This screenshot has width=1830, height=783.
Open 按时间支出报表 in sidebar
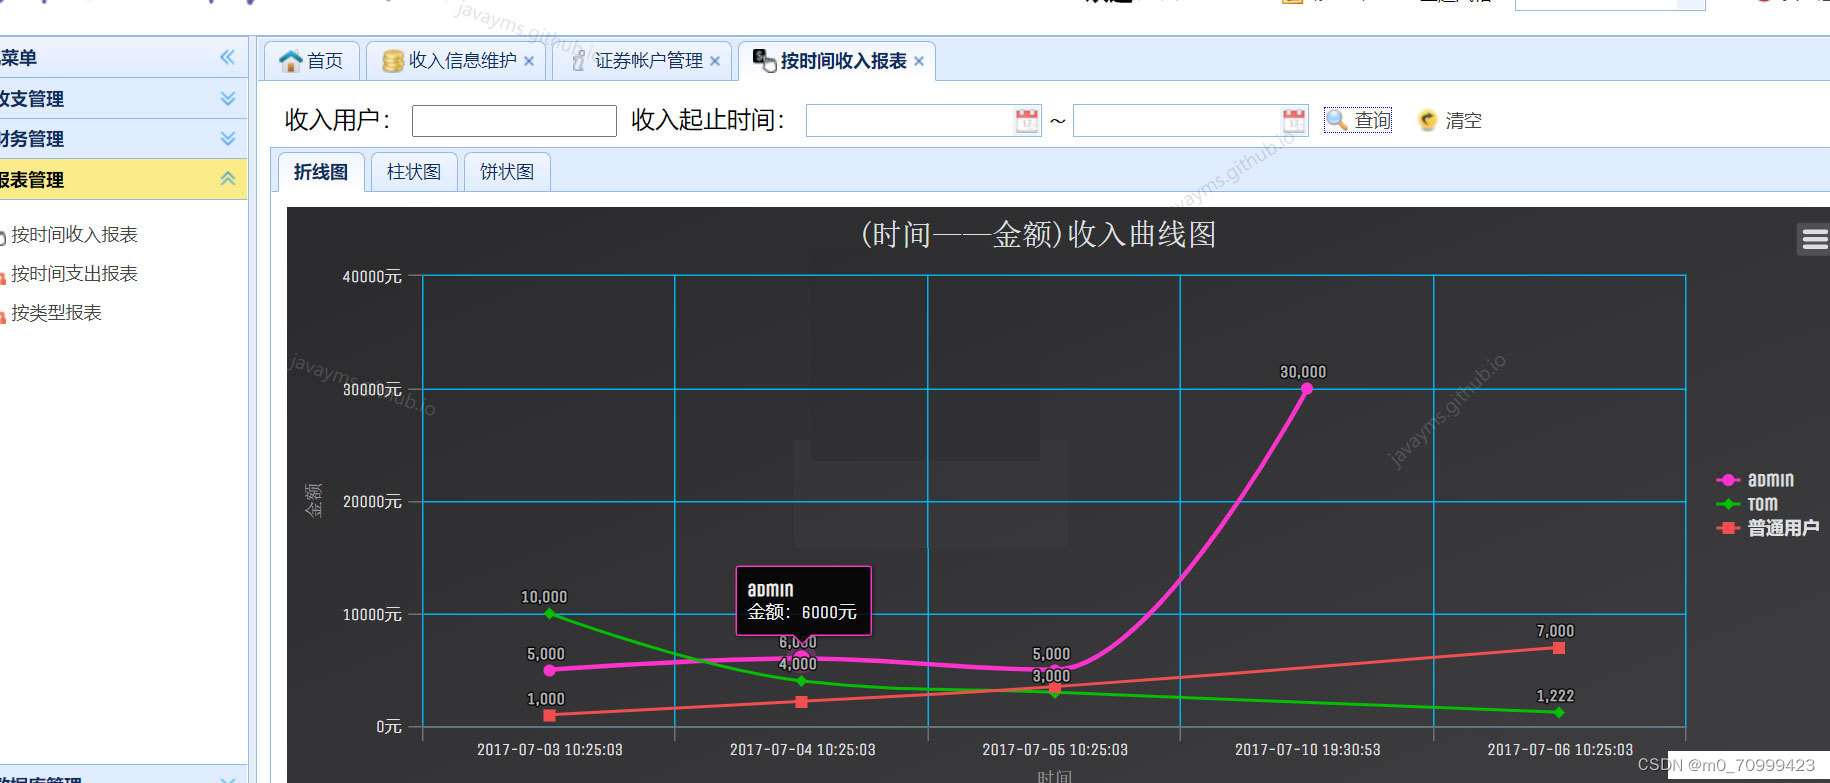tap(74, 274)
